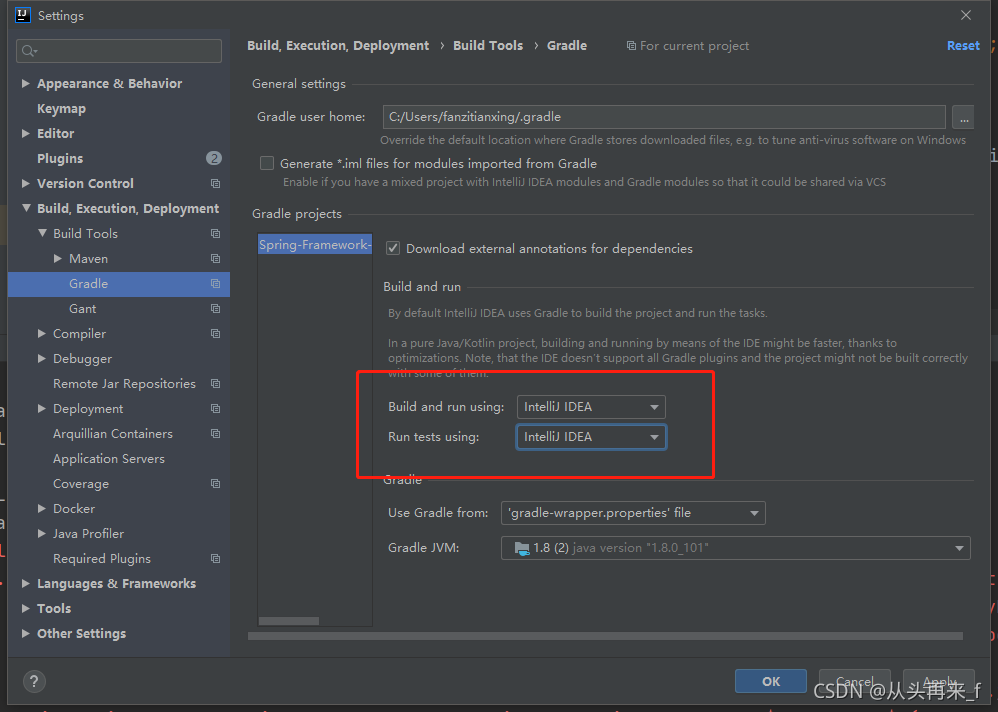Click the project-level icon beside Arquillian Containers
Image resolution: width=998 pixels, height=712 pixels.
point(216,433)
